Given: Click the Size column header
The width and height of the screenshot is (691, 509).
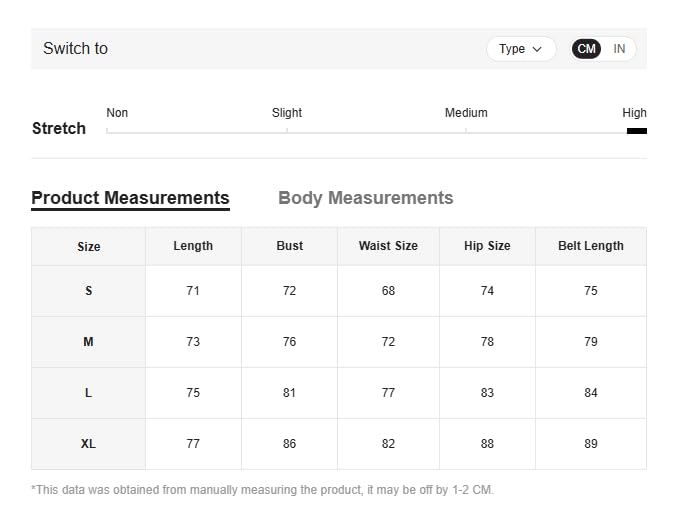Looking at the screenshot, I should [x=88, y=247].
